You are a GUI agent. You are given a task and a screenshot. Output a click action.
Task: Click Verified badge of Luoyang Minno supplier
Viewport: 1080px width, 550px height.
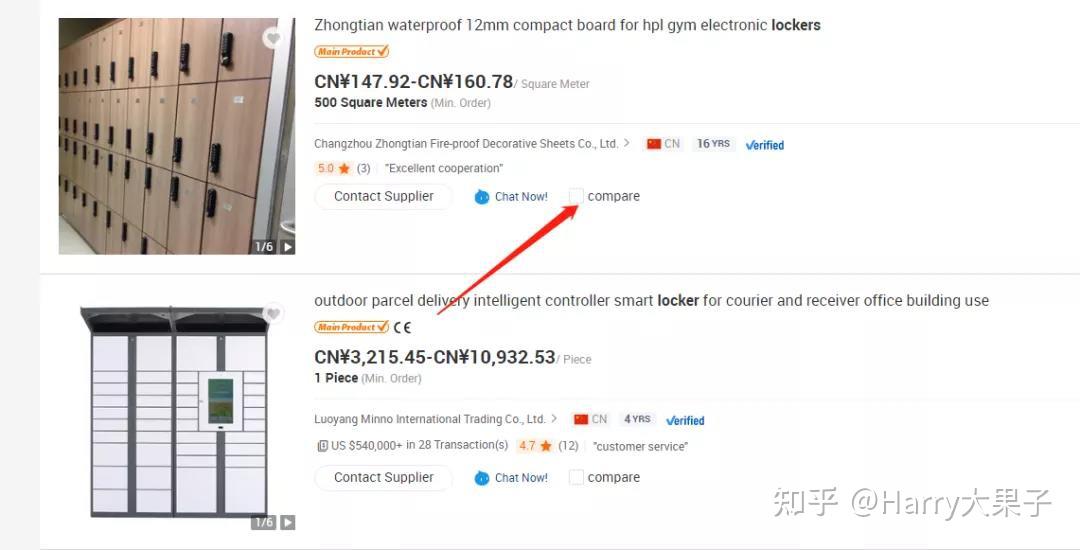(x=685, y=420)
